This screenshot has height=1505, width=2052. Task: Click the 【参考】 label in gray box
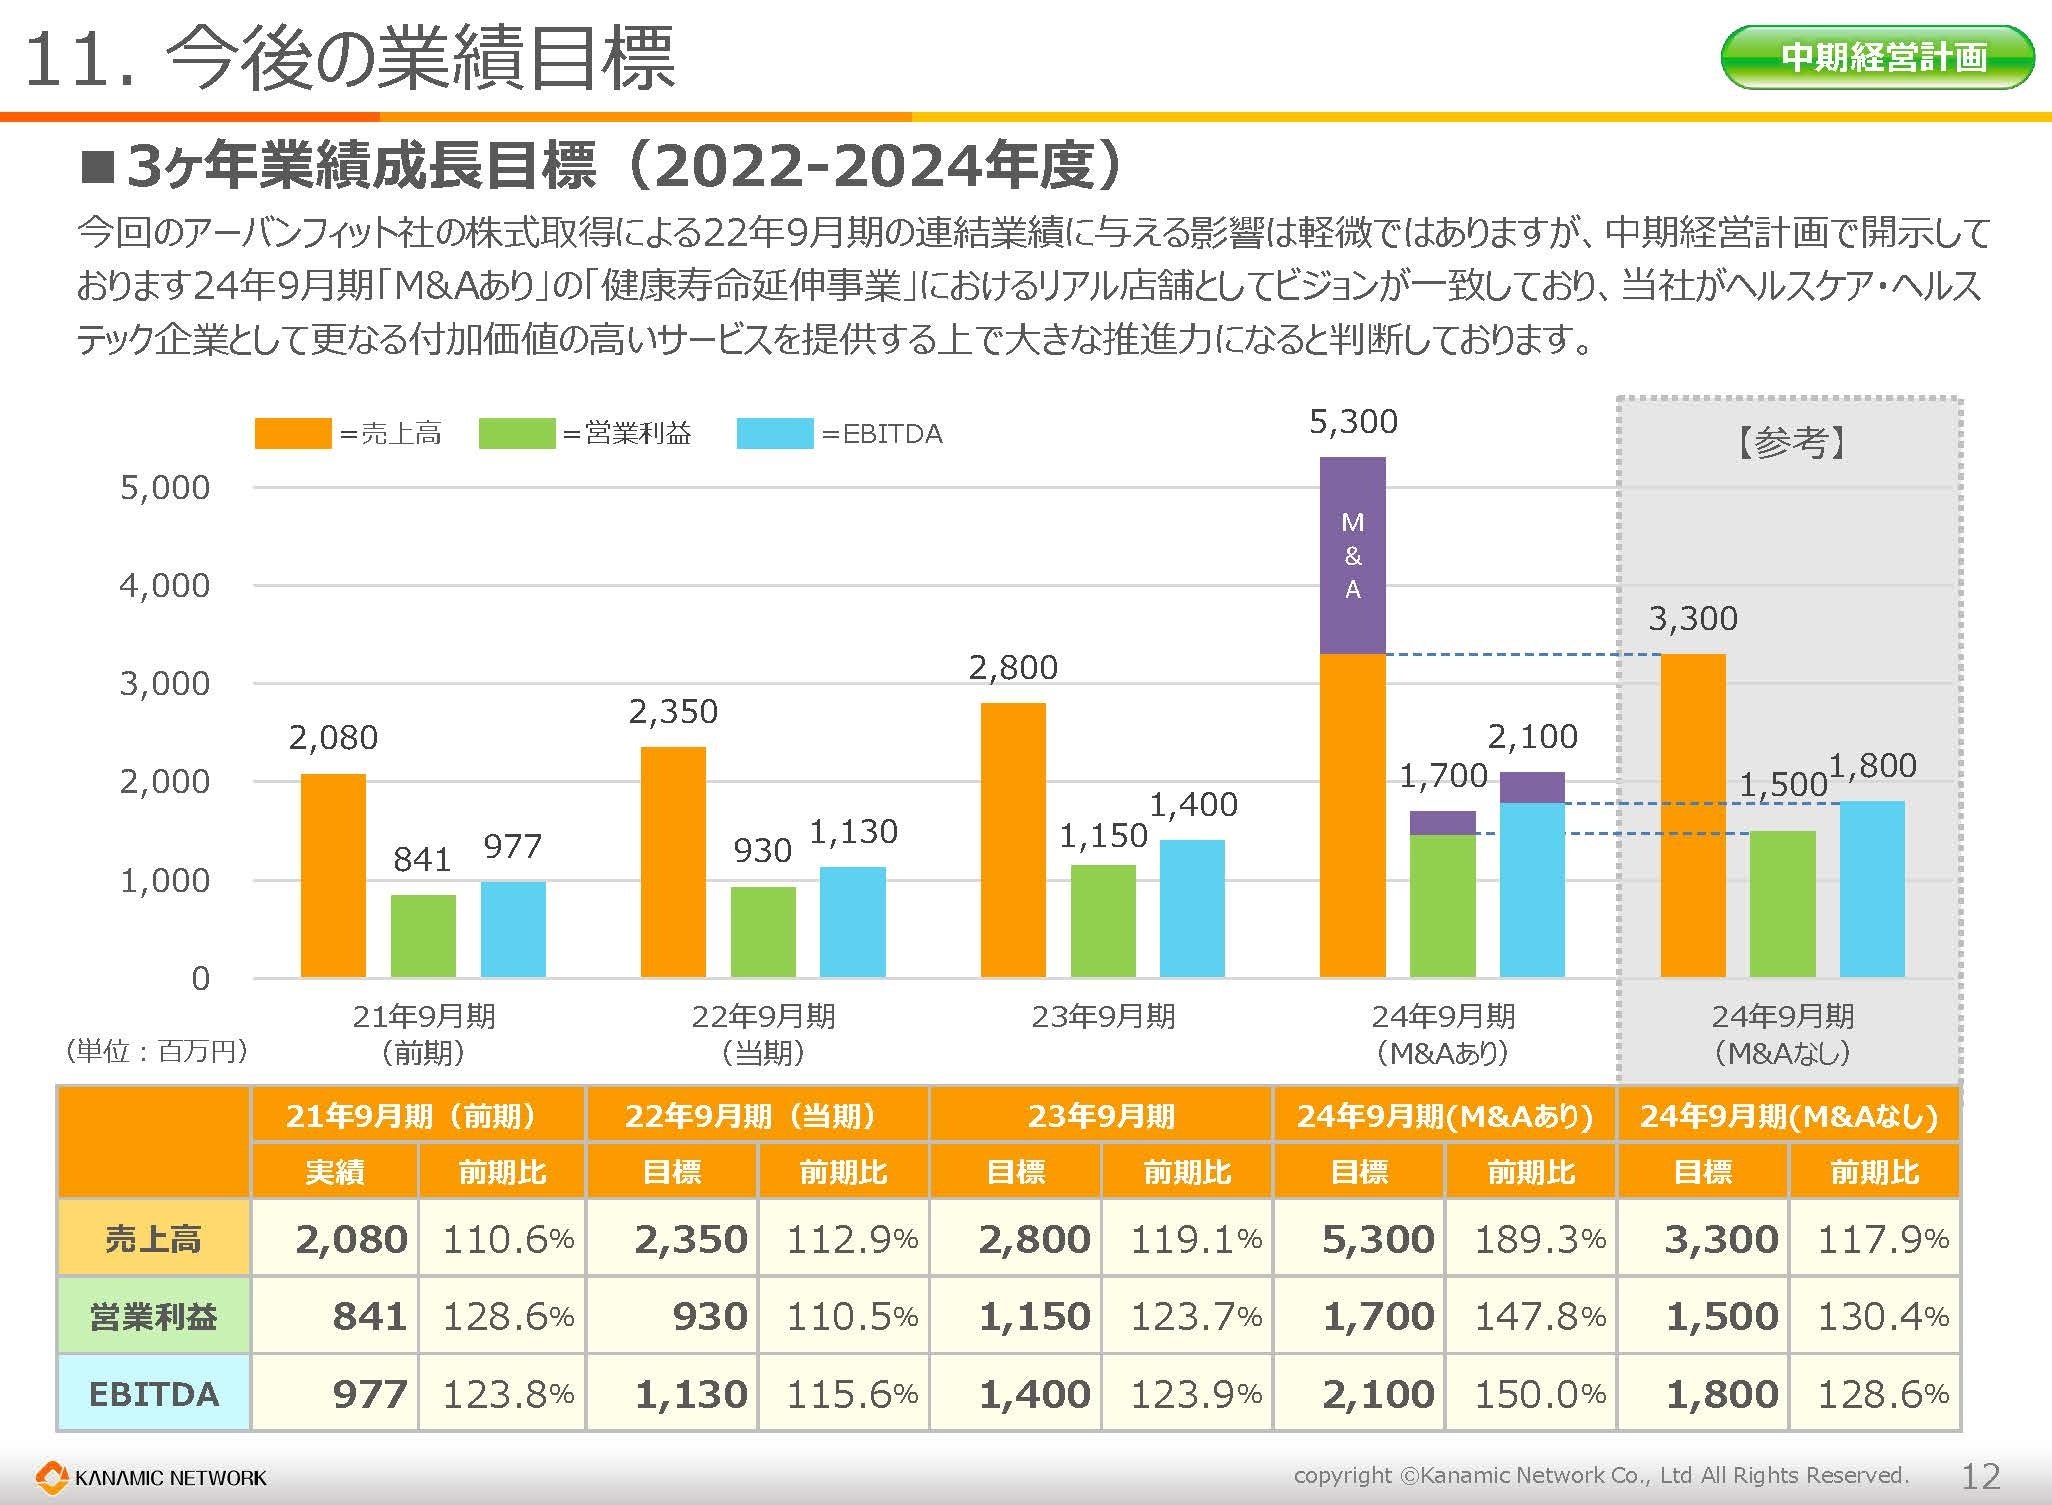1790,442
